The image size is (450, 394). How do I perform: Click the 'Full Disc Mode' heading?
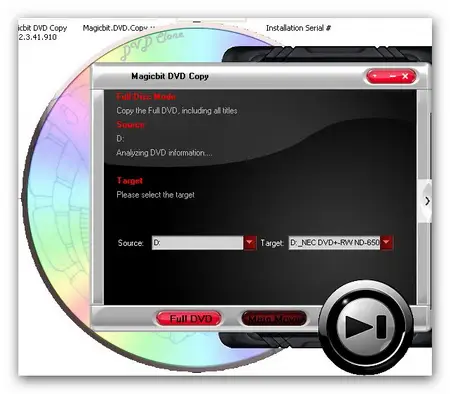[146, 97]
